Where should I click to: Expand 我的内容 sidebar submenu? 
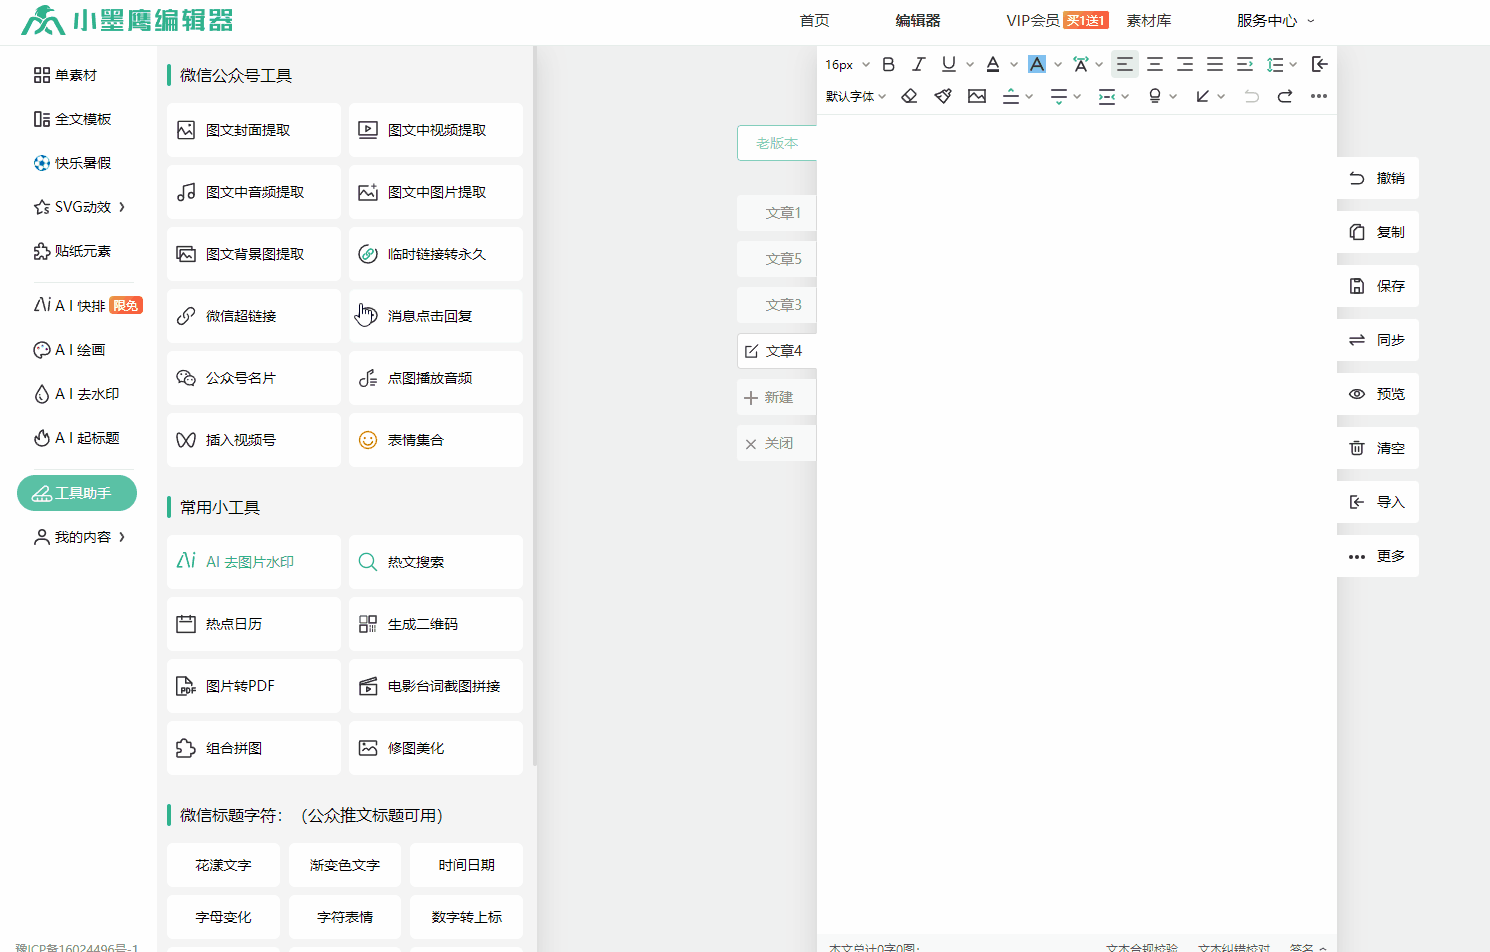pyautogui.click(x=122, y=537)
